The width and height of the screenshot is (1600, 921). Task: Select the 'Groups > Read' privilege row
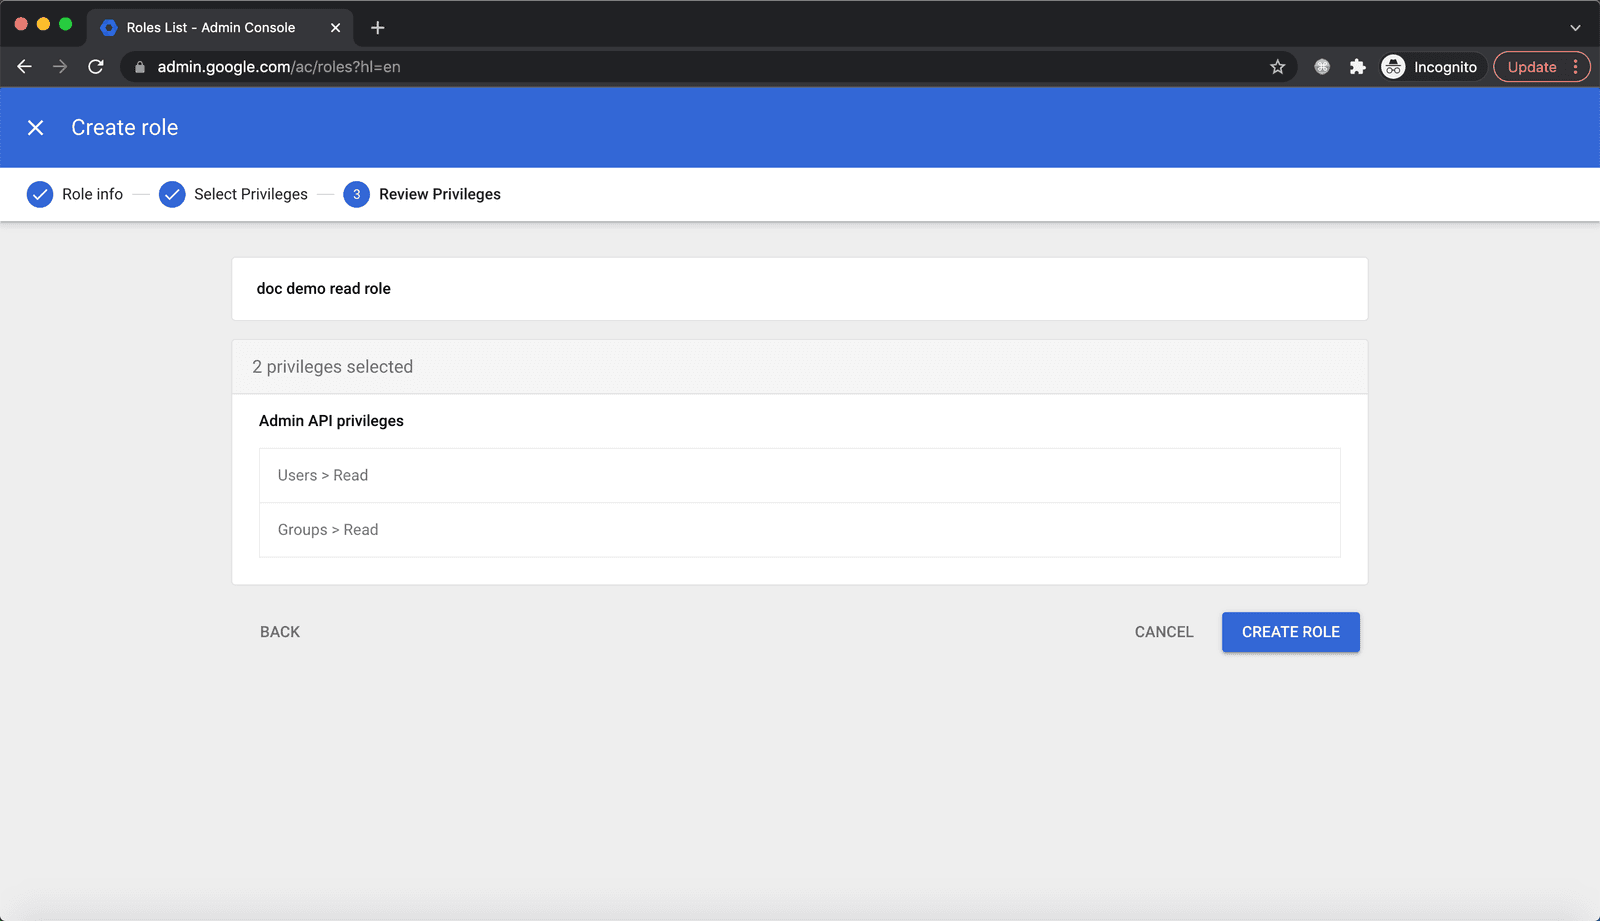[799, 530]
